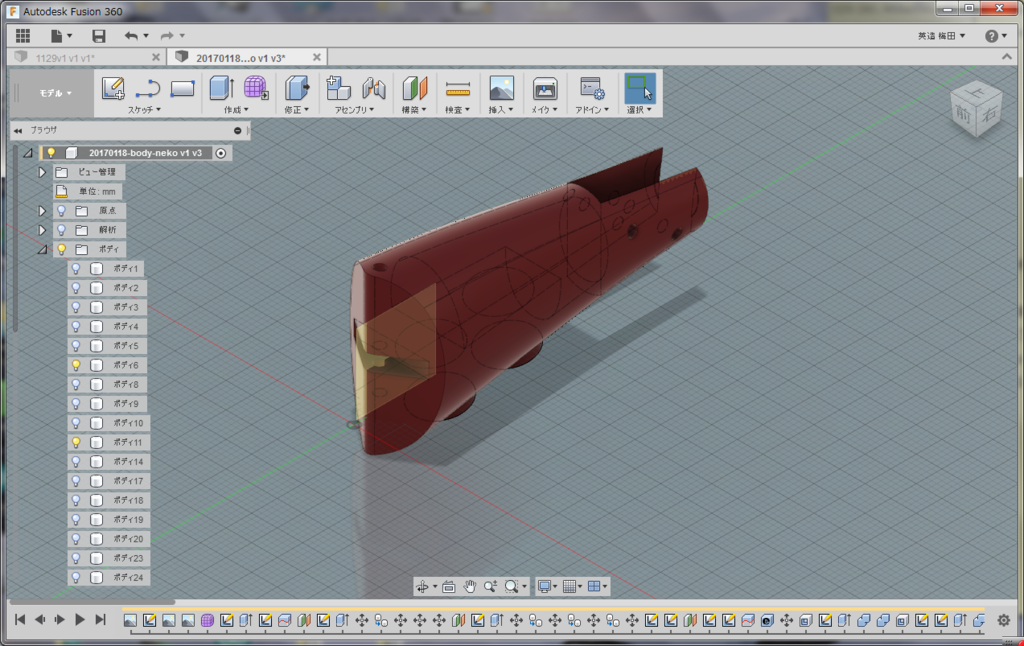Hide ボディ6 using its bulb

click(76, 365)
